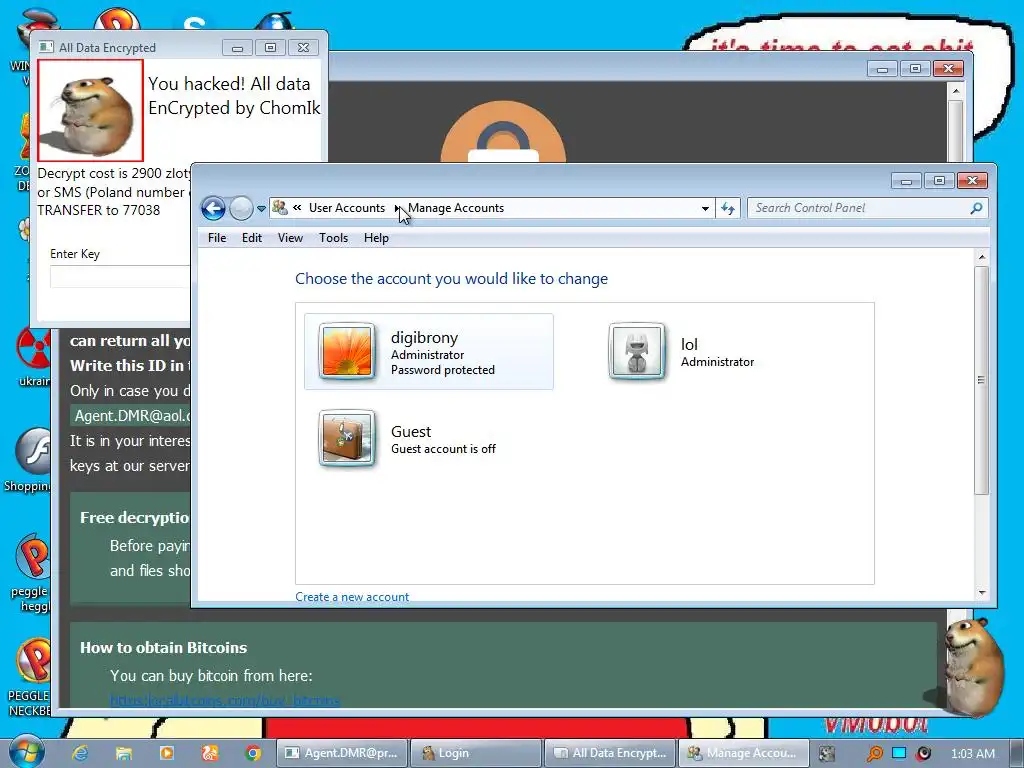The height and width of the screenshot is (768, 1024).
Task: Minimize the All Data Encrypted window
Action: [x=238, y=48]
